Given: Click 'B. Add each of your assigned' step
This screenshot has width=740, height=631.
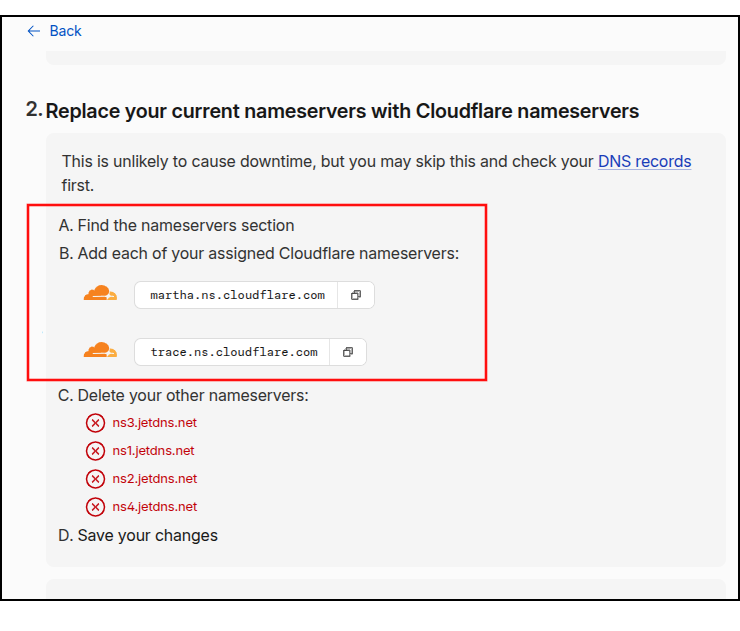Looking at the screenshot, I should [x=259, y=253].
